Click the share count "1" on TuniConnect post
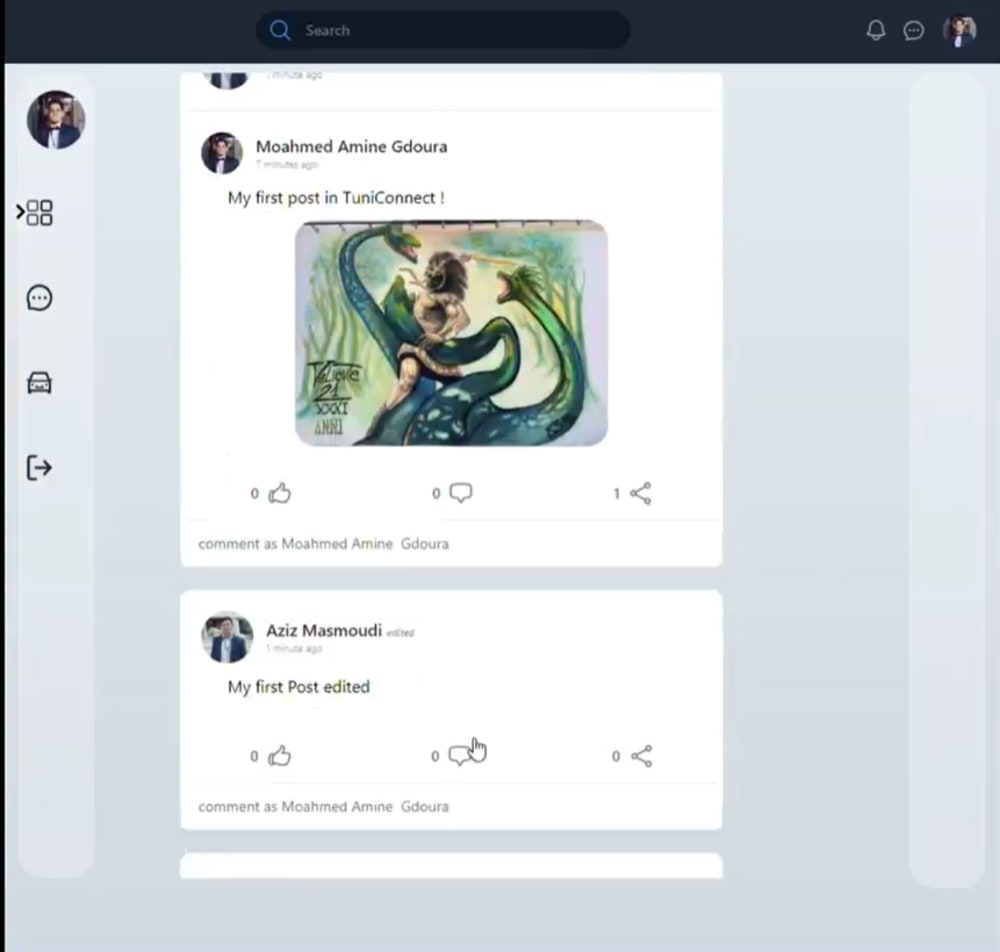The image size is (1000, 952). [617, 494]
